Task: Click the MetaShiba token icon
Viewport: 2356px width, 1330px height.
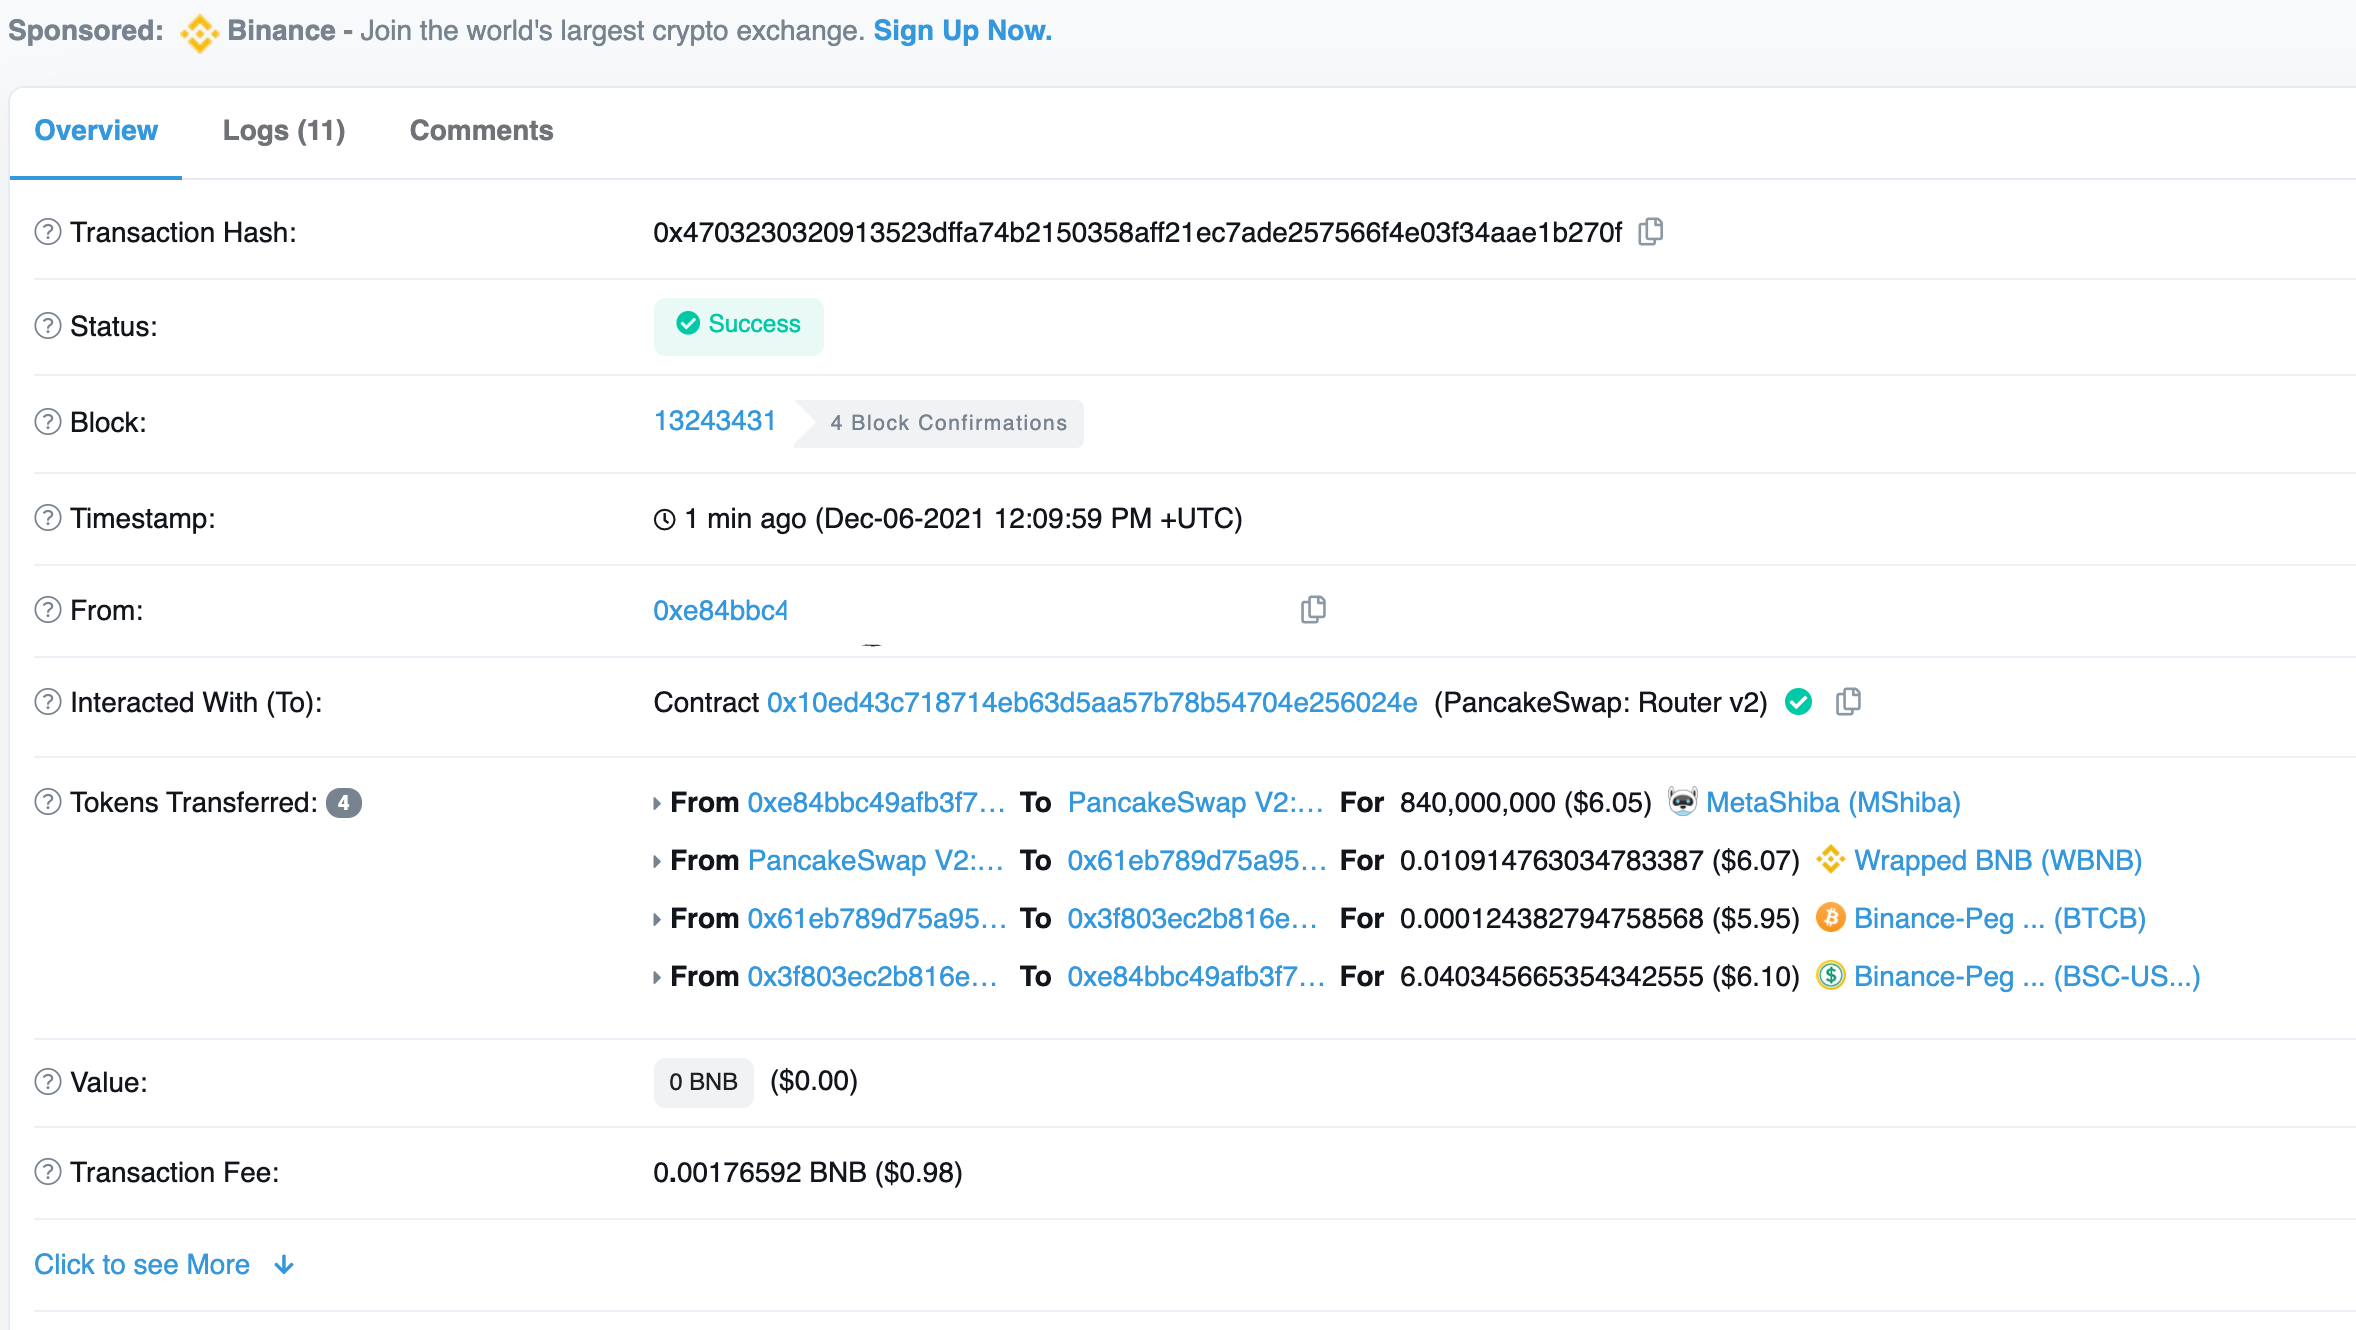Action: pos(1682,802)
